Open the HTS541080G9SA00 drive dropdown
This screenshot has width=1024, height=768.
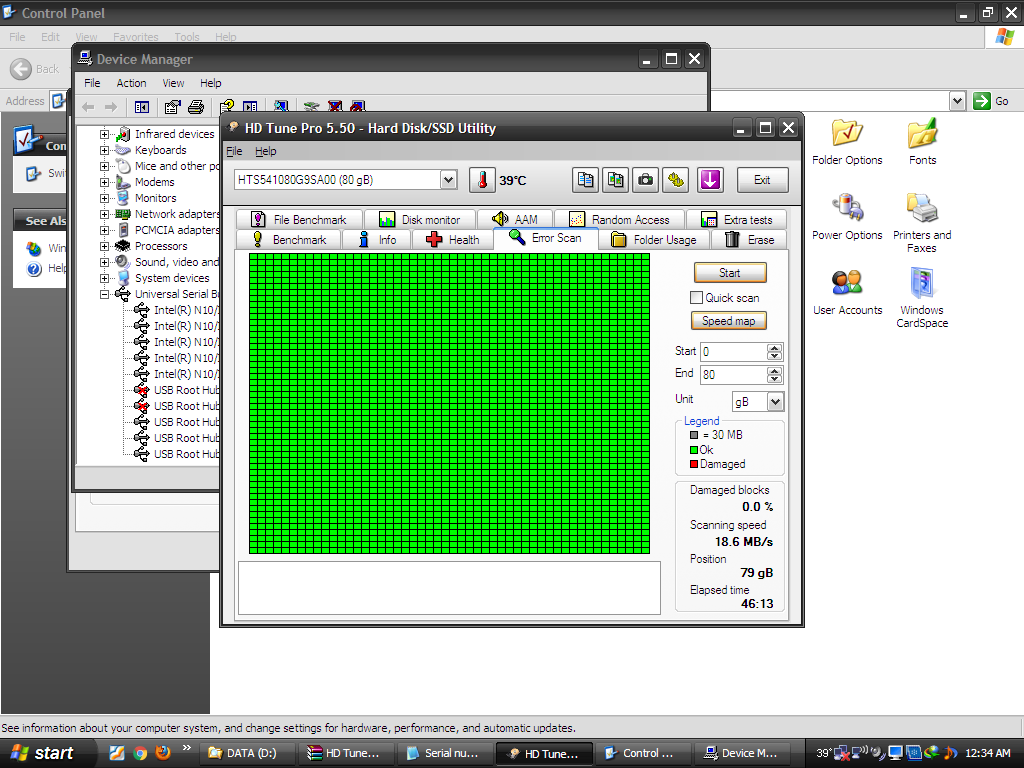[448, 180]
